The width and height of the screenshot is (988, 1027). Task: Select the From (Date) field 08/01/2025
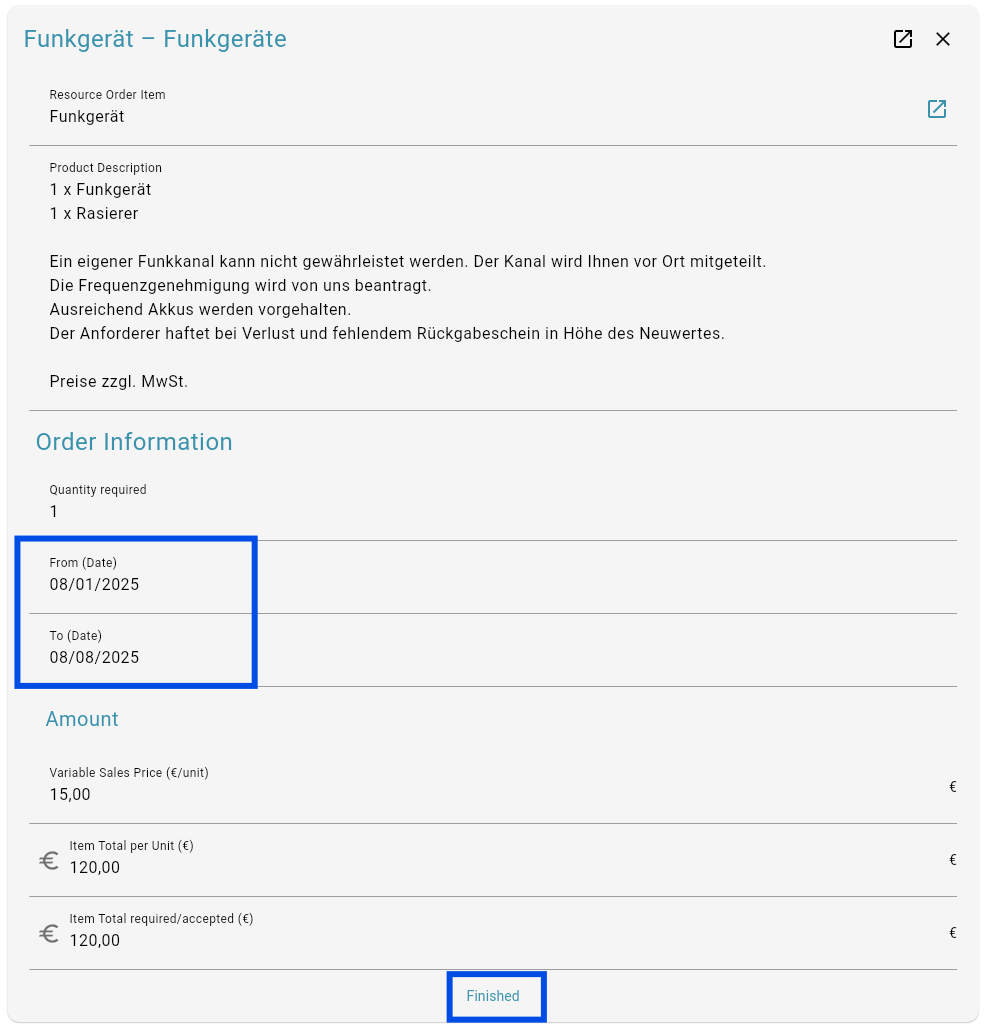493,577
